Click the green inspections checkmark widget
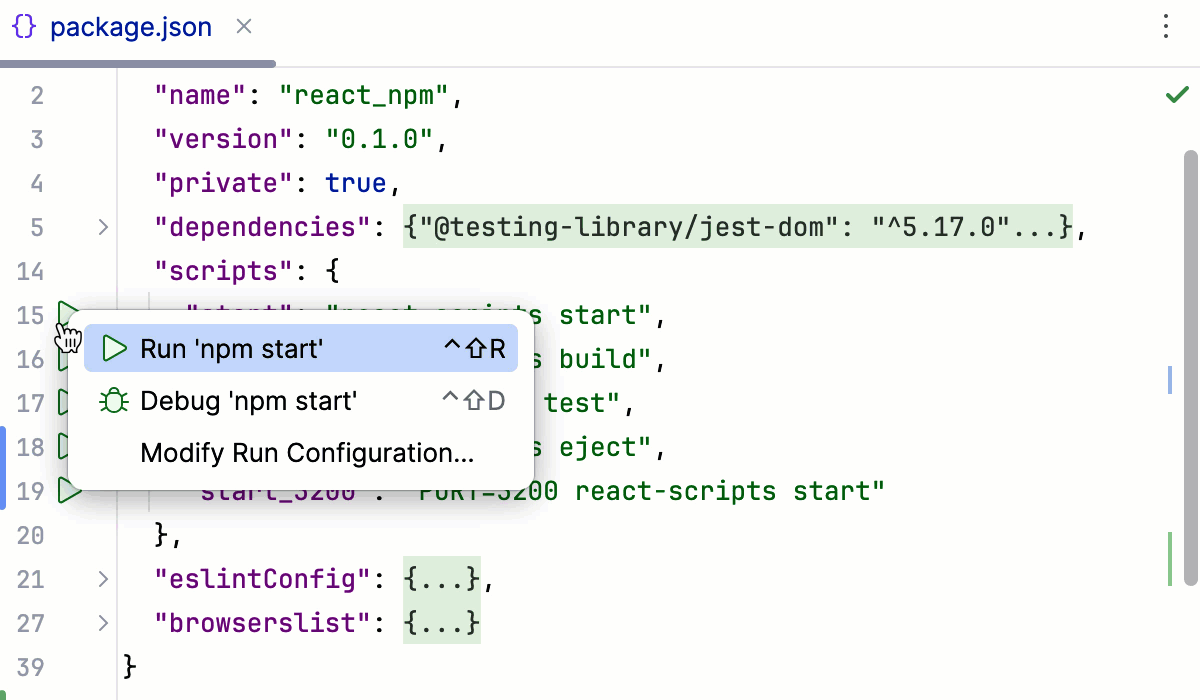 pyautogui.click(x=1177, y=94)
